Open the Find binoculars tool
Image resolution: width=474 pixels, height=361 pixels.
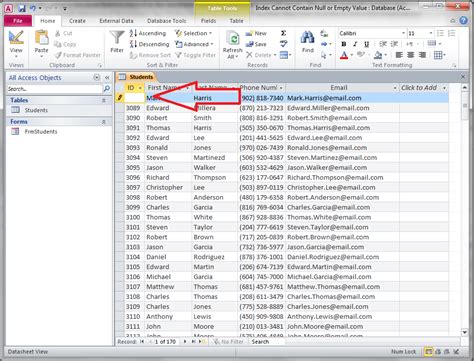click(307, 37)
